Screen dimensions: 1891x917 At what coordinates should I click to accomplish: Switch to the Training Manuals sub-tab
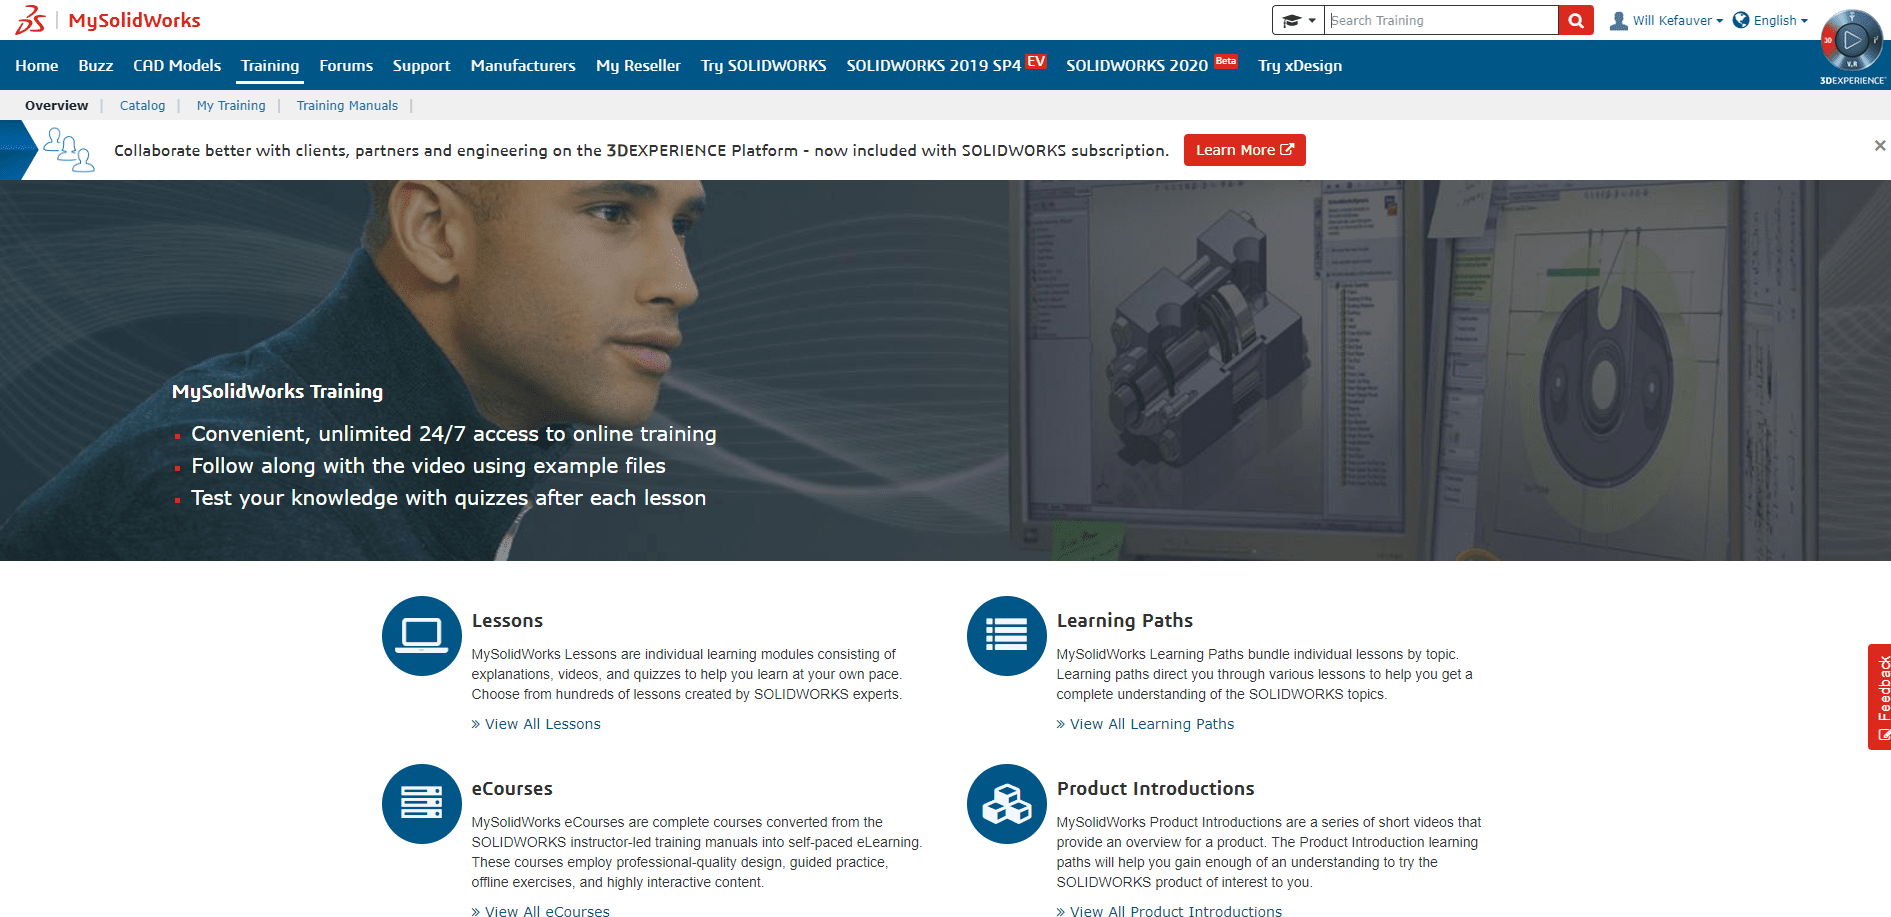coord(347,105)
